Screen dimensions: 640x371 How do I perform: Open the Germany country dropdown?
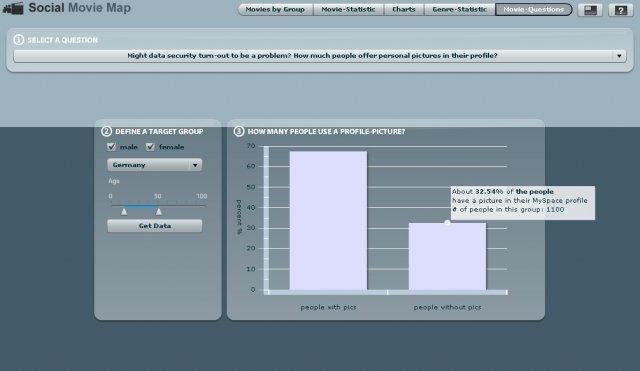click(x=154, y=165)
